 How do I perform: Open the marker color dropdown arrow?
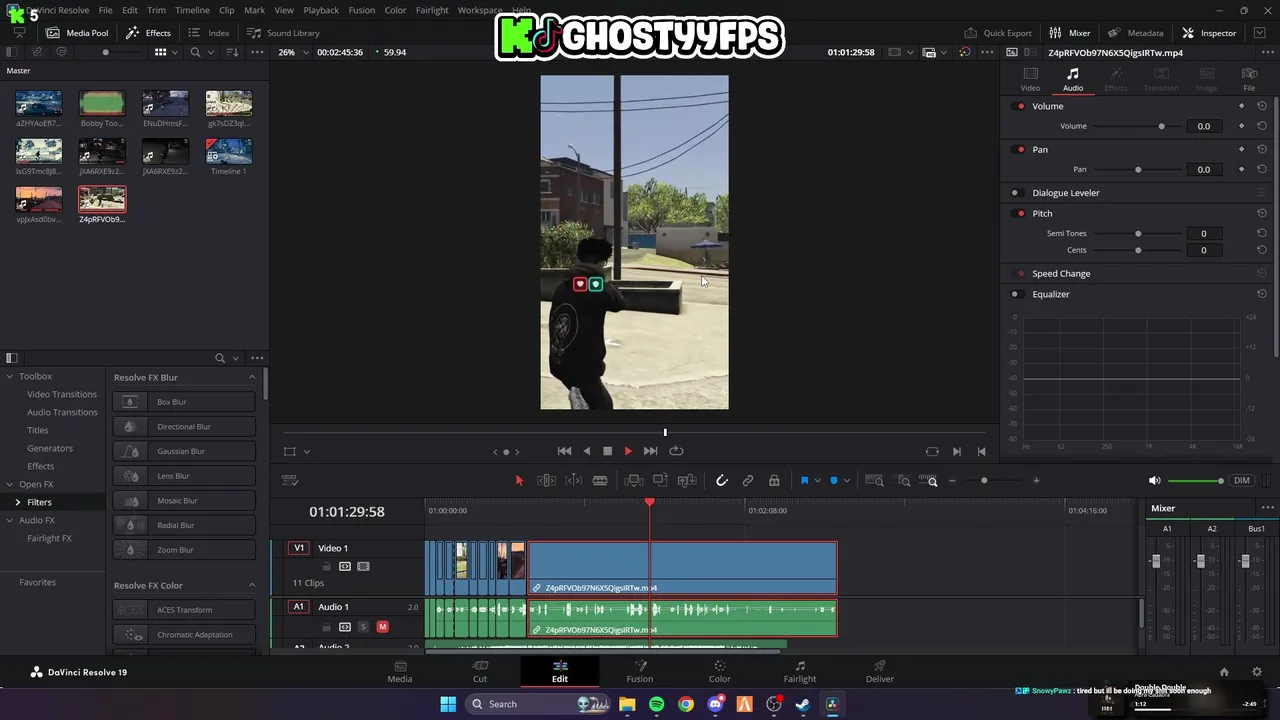point(846,481)
